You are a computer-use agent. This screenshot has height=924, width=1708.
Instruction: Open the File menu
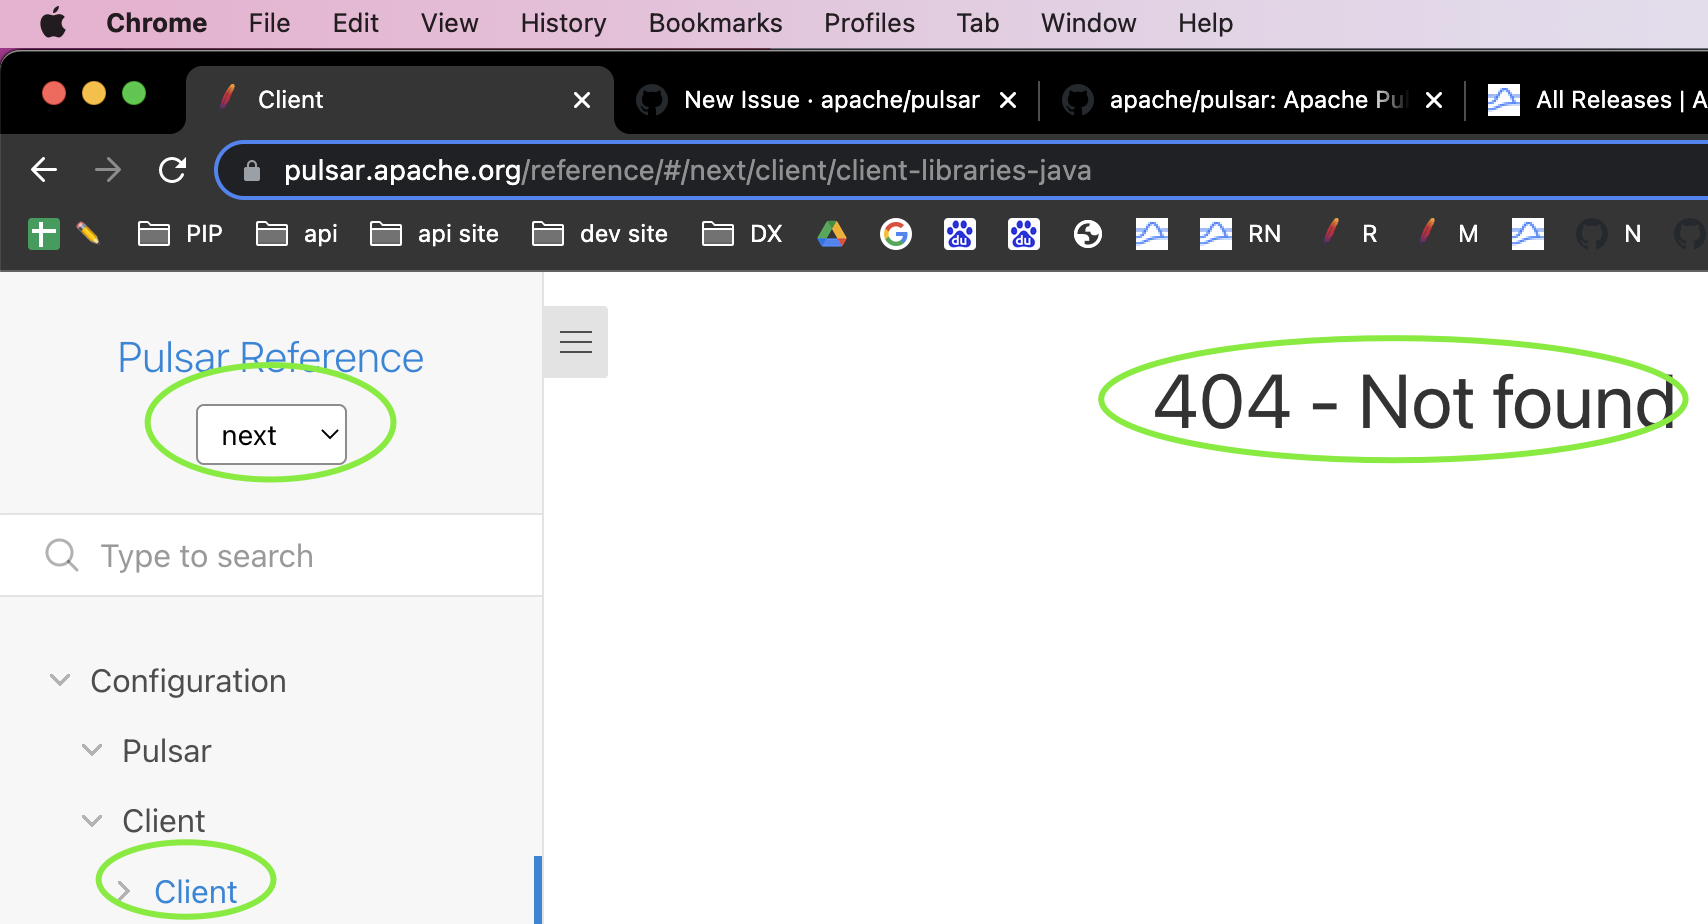tap(269, 23)
